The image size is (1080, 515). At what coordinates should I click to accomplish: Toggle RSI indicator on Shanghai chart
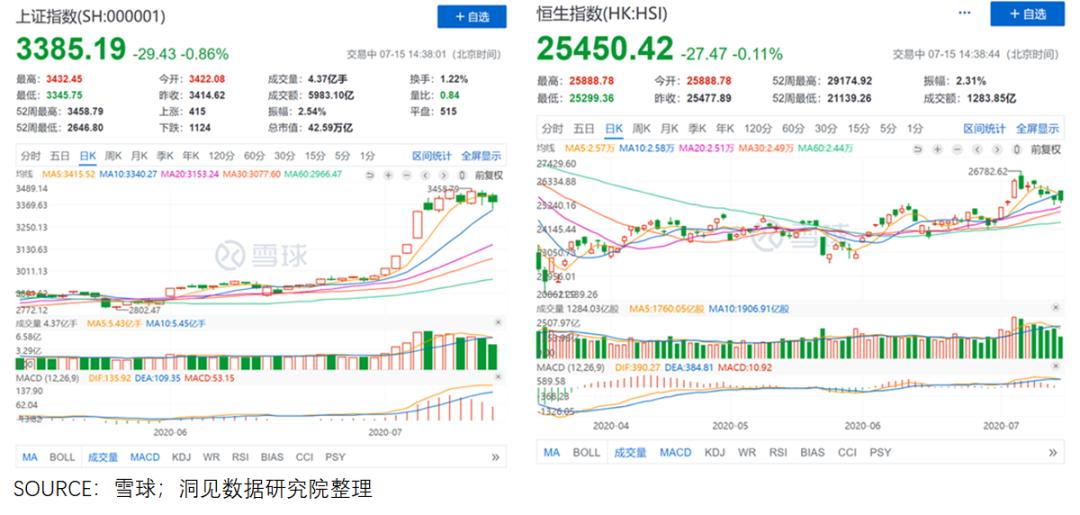(240, 456)
